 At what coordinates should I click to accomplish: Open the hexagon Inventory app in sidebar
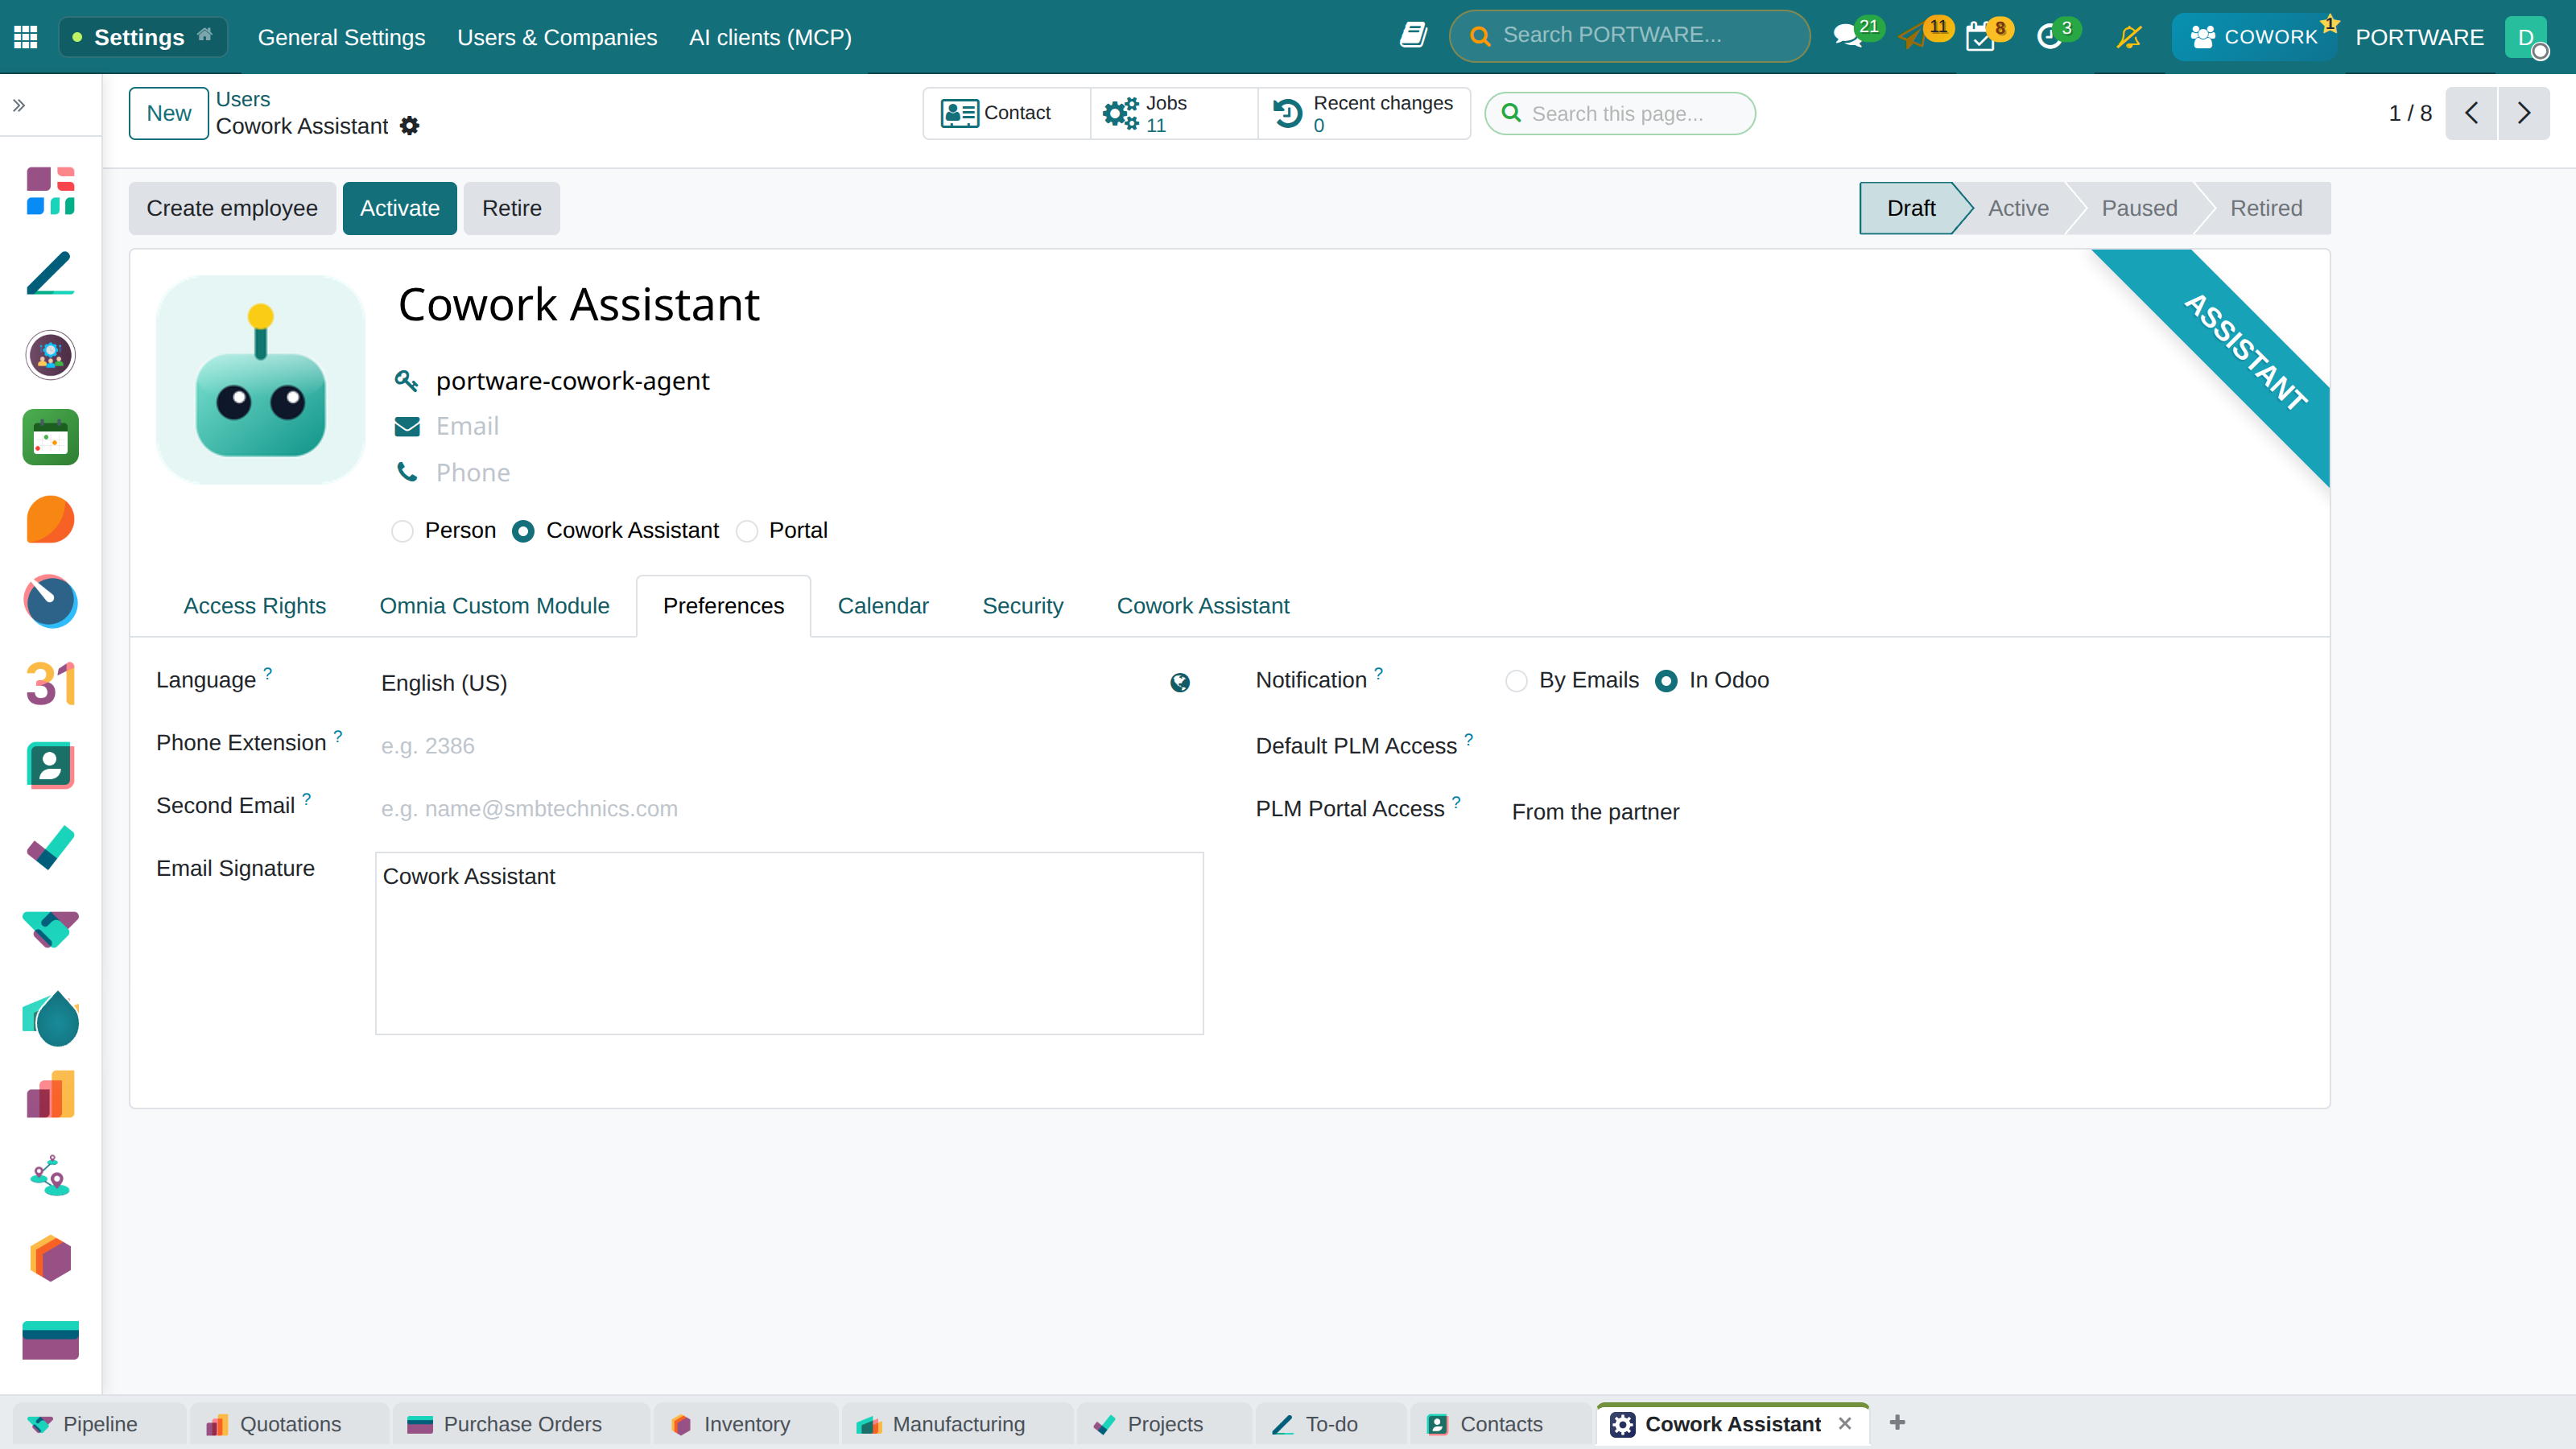coord(50,1258)
